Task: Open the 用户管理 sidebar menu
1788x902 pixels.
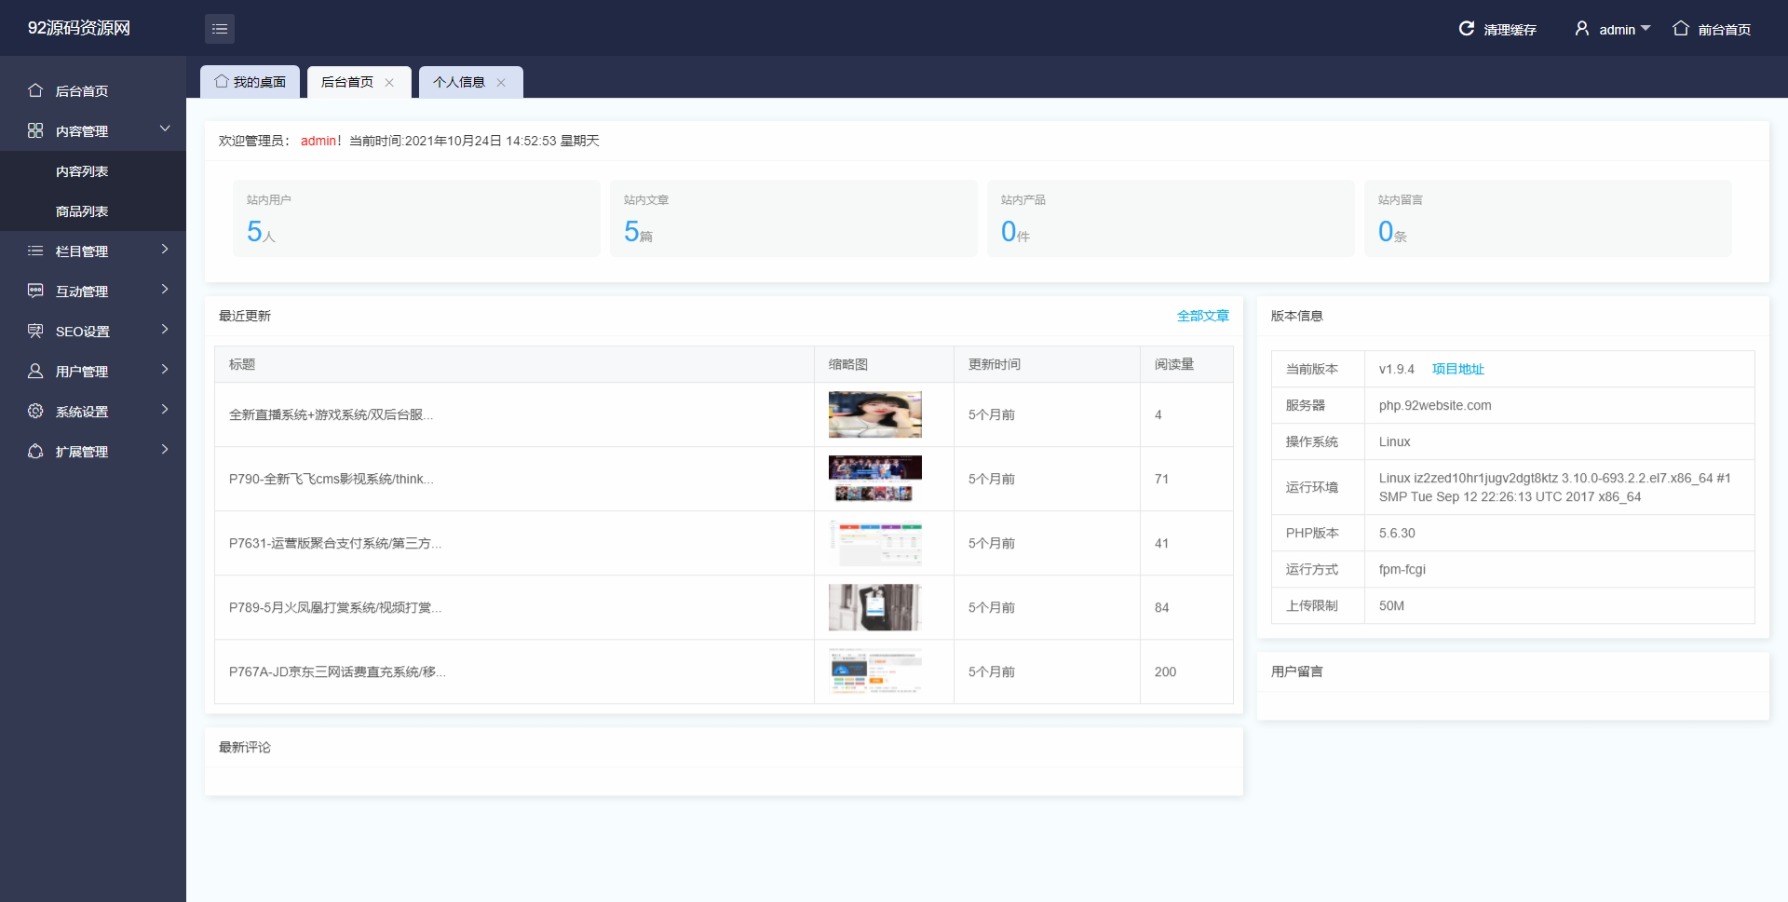Action: tap(93, 371)
